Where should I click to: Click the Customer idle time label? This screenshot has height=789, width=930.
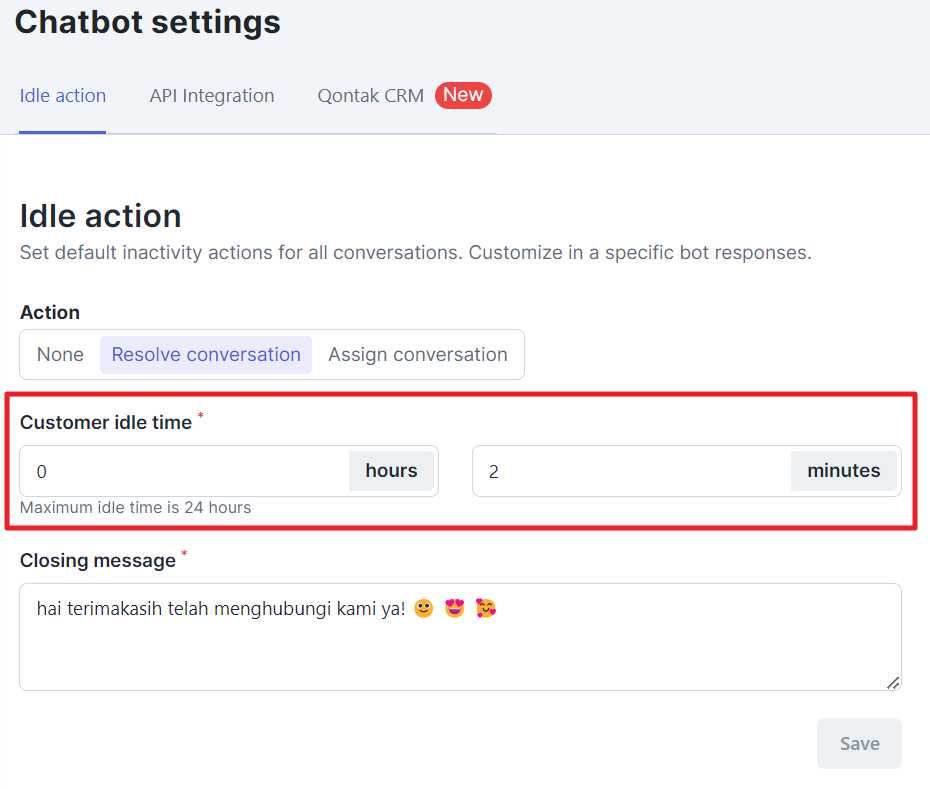106,422
